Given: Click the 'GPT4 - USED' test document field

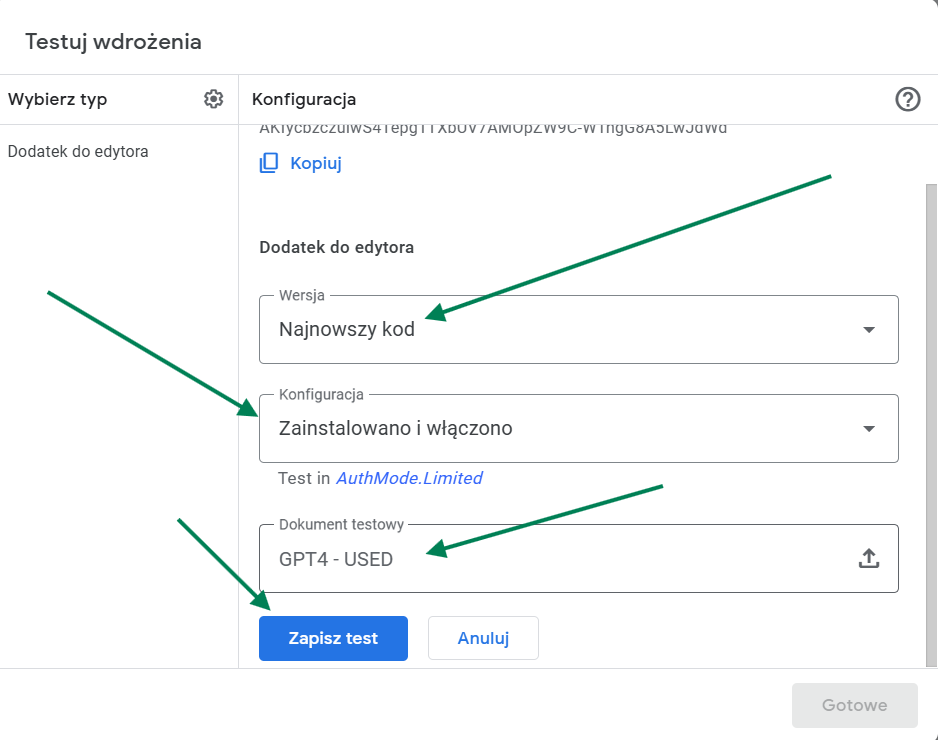Looking at the screenshot, I should pyautogui.click(x=336, y=559).
